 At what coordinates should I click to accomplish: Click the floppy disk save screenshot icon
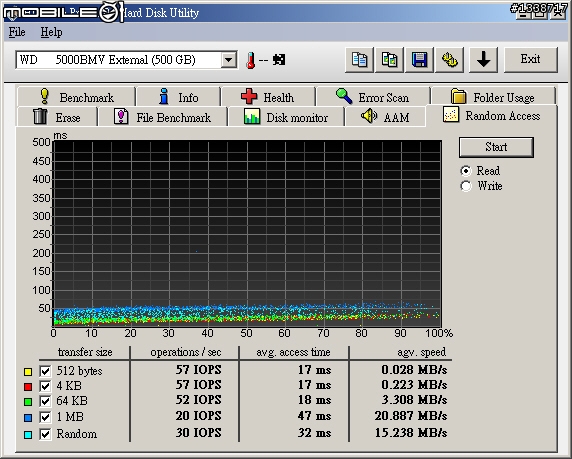pyautogui.click(x=420, y=59)
